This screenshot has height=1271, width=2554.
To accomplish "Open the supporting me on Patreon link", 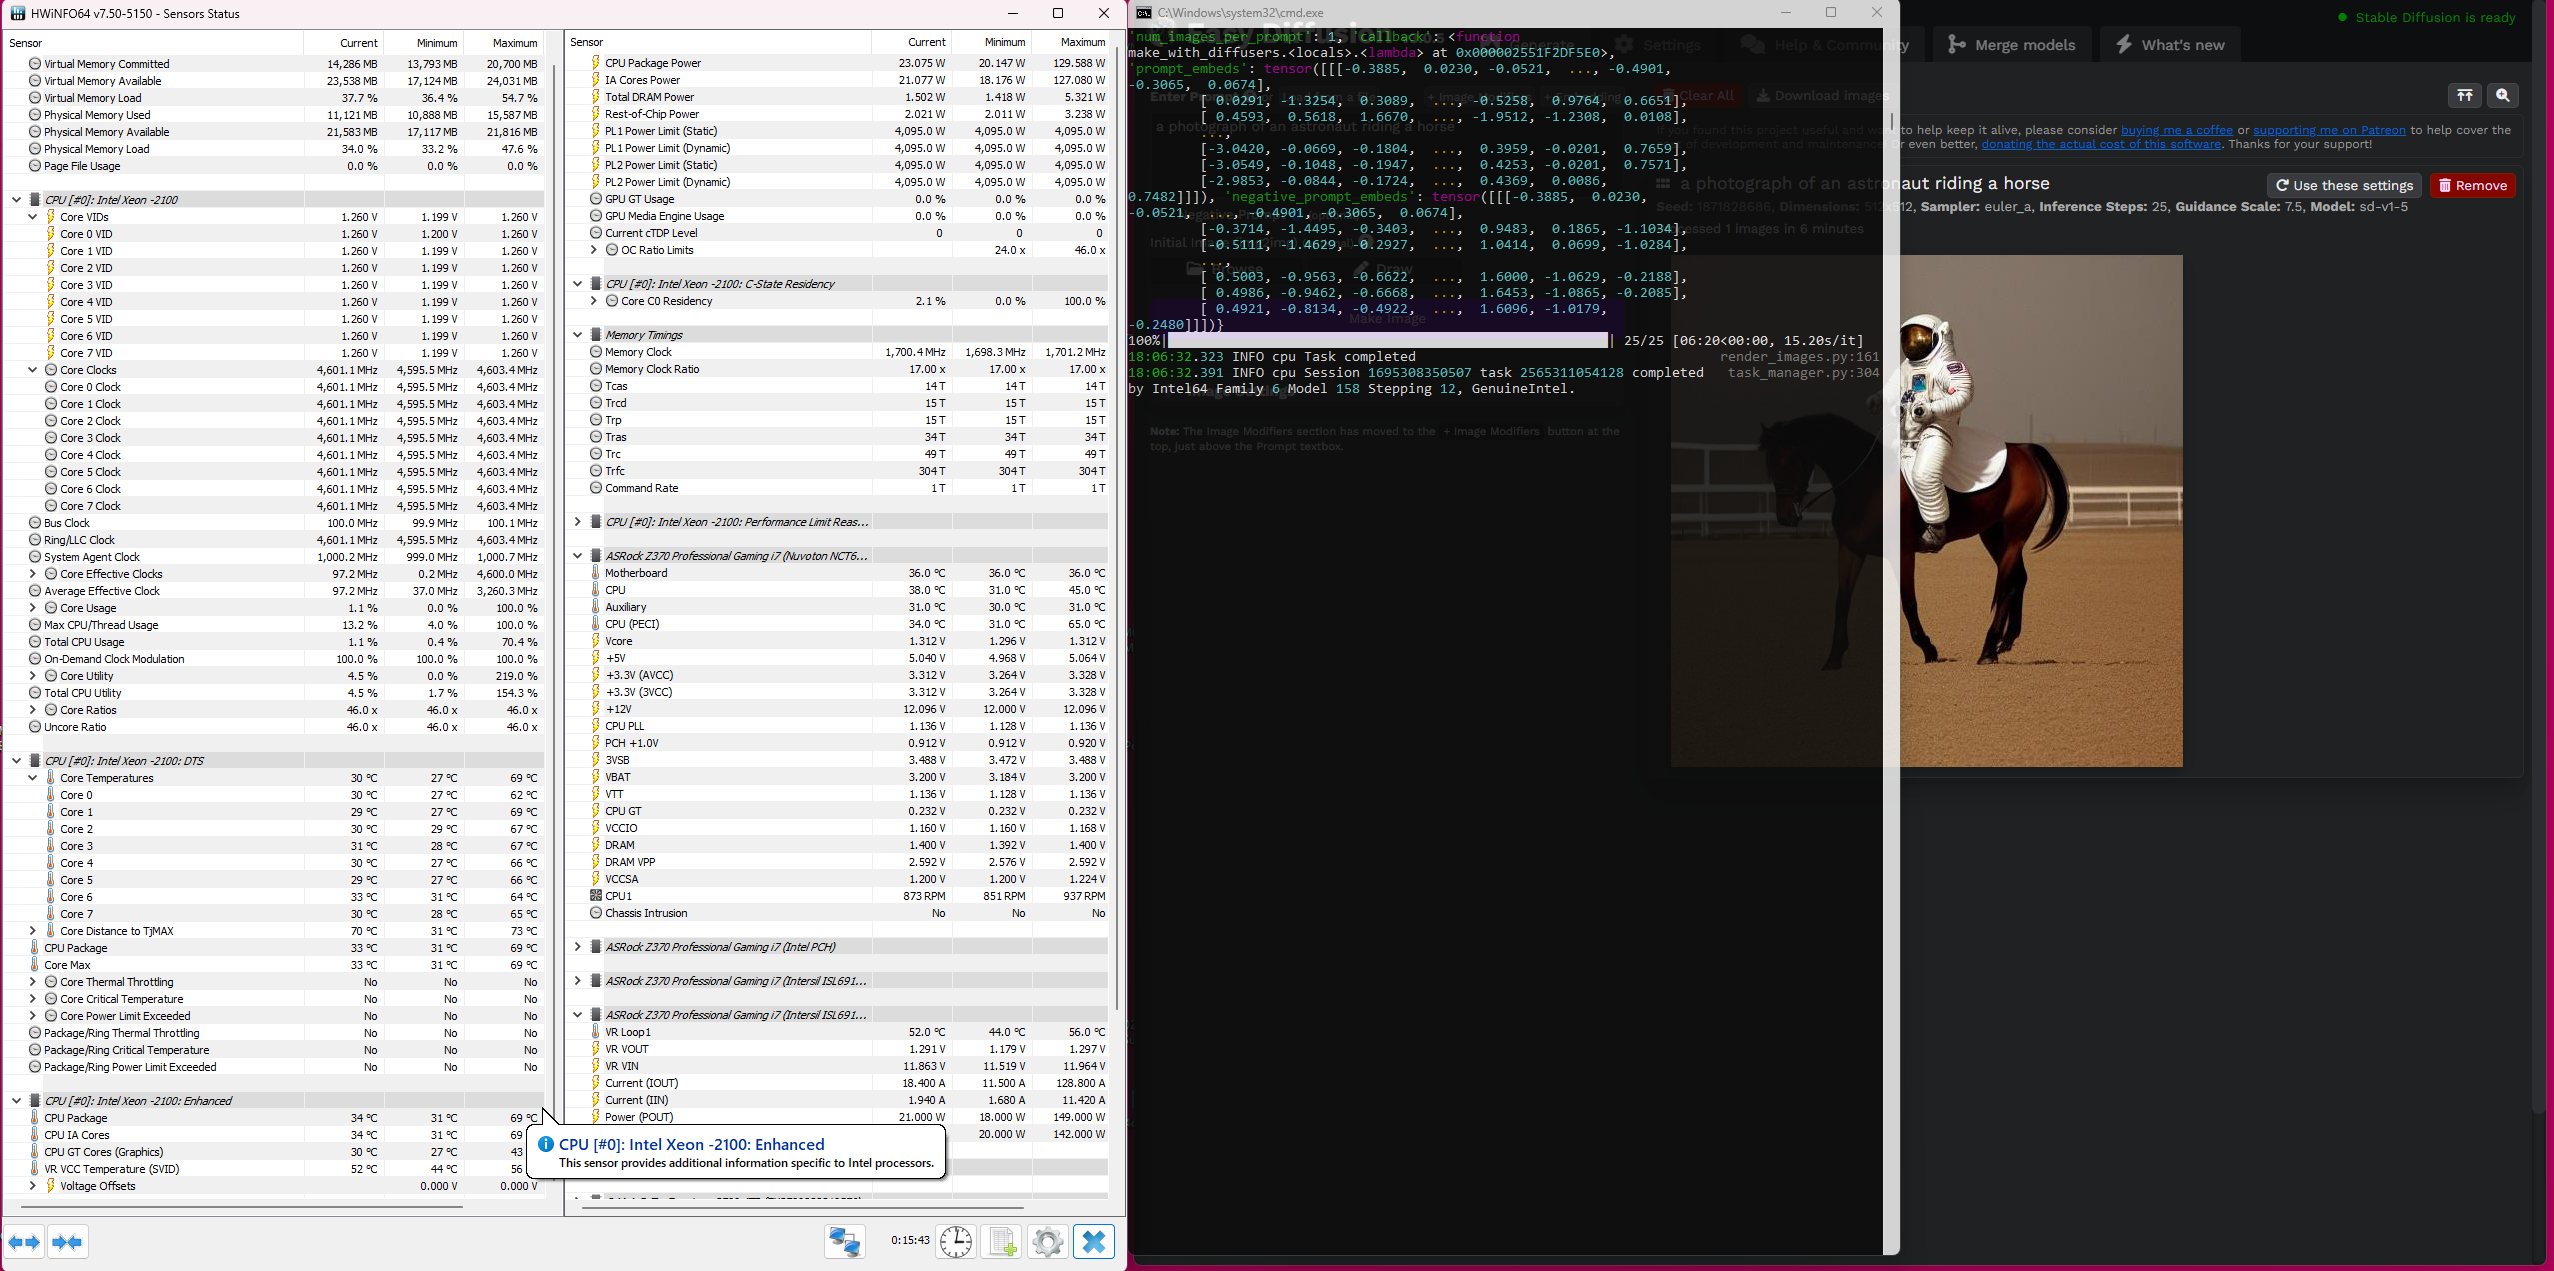I will click(2329, 130).
